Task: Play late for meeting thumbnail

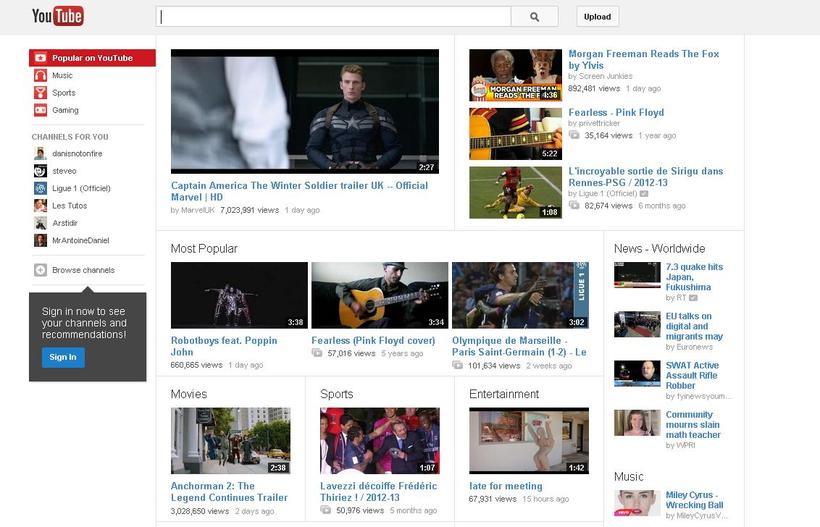Action: coord(529,441)
